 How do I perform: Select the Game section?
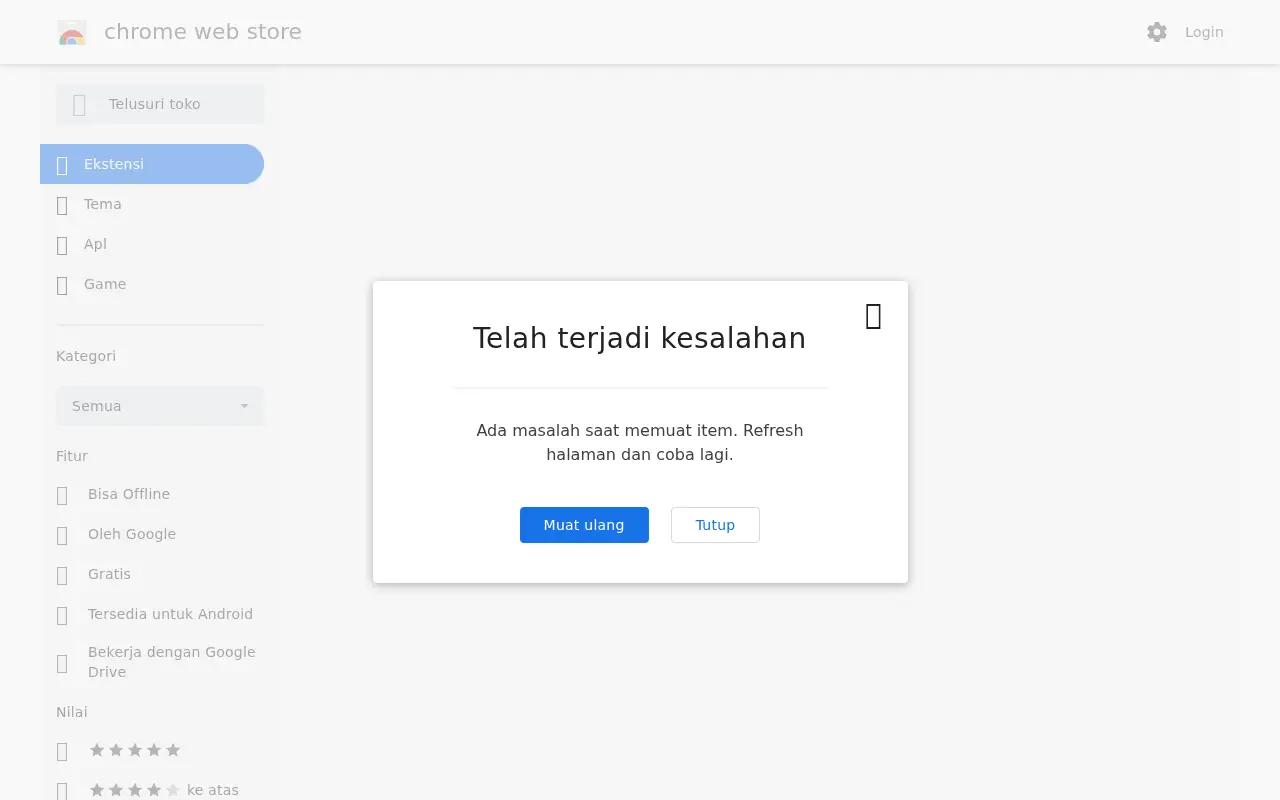click(x=152, y=284)
